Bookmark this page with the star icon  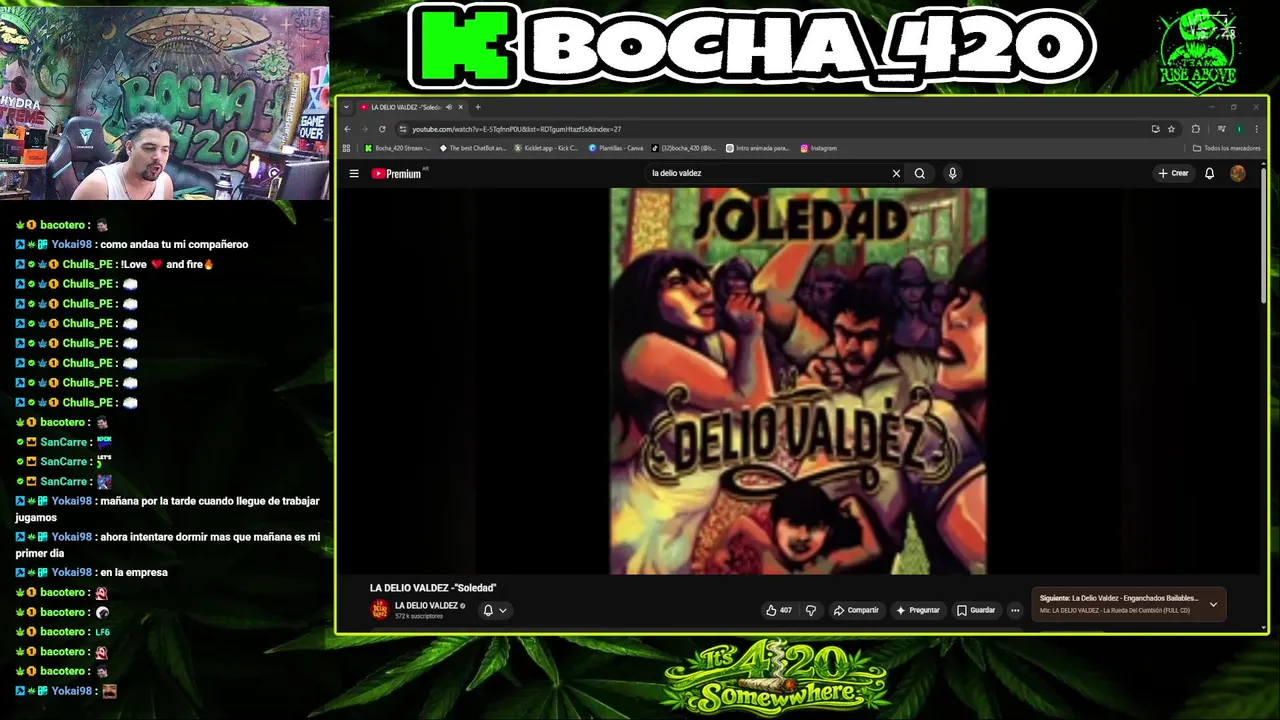tap(1171, 129)
